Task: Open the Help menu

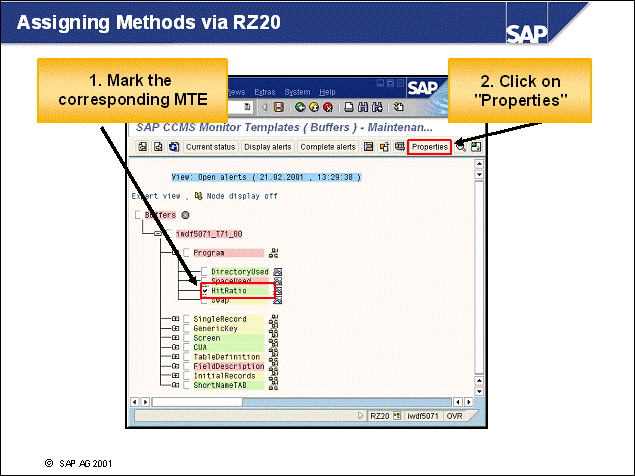Action: 327,92
